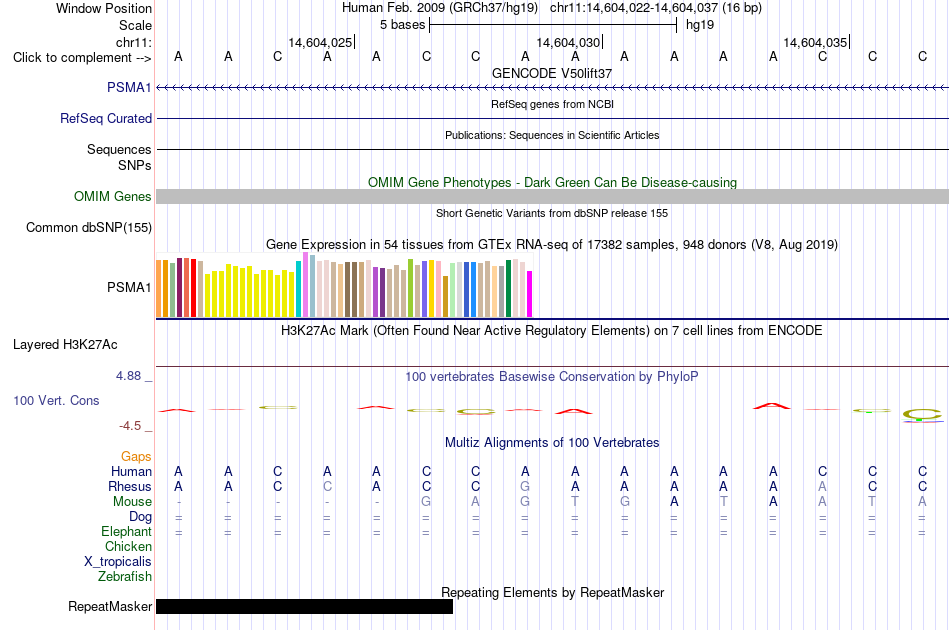Click the 14,604,030 ruler coordinate
This screenshot has height=630, width=950.
pyautogui.click(x=568, y=42)
